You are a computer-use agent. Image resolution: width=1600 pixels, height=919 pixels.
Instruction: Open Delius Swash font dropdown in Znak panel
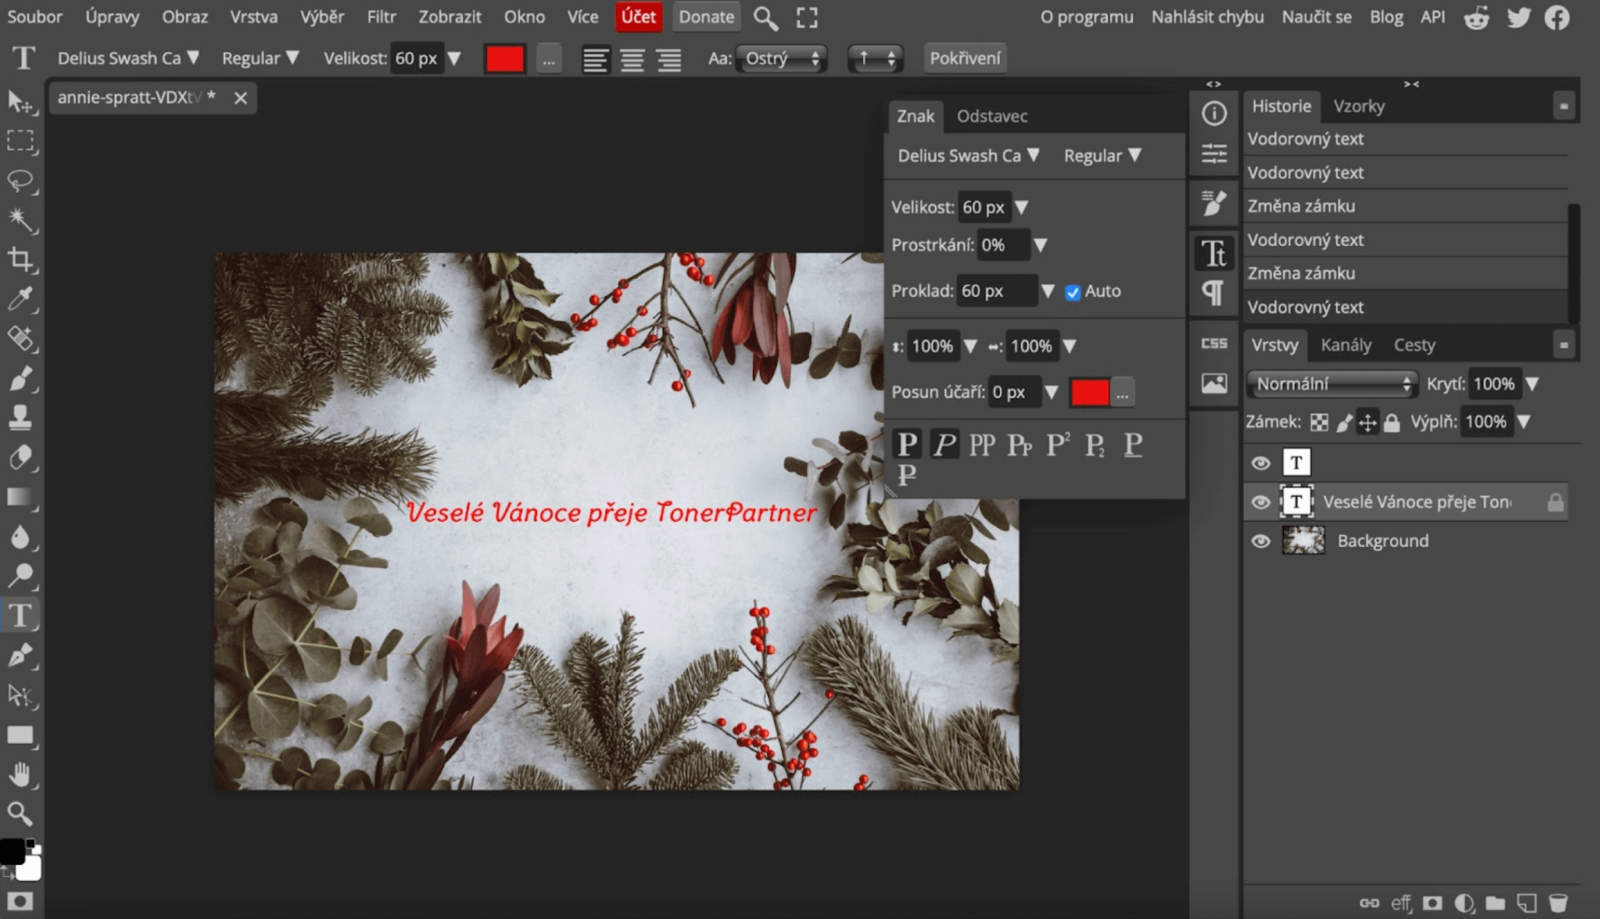tap(968, 156)
